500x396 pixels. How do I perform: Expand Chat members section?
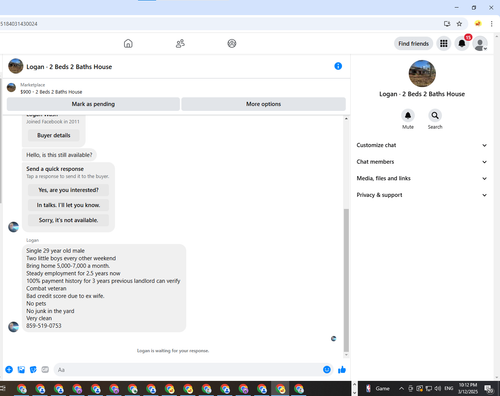[422, 162]
